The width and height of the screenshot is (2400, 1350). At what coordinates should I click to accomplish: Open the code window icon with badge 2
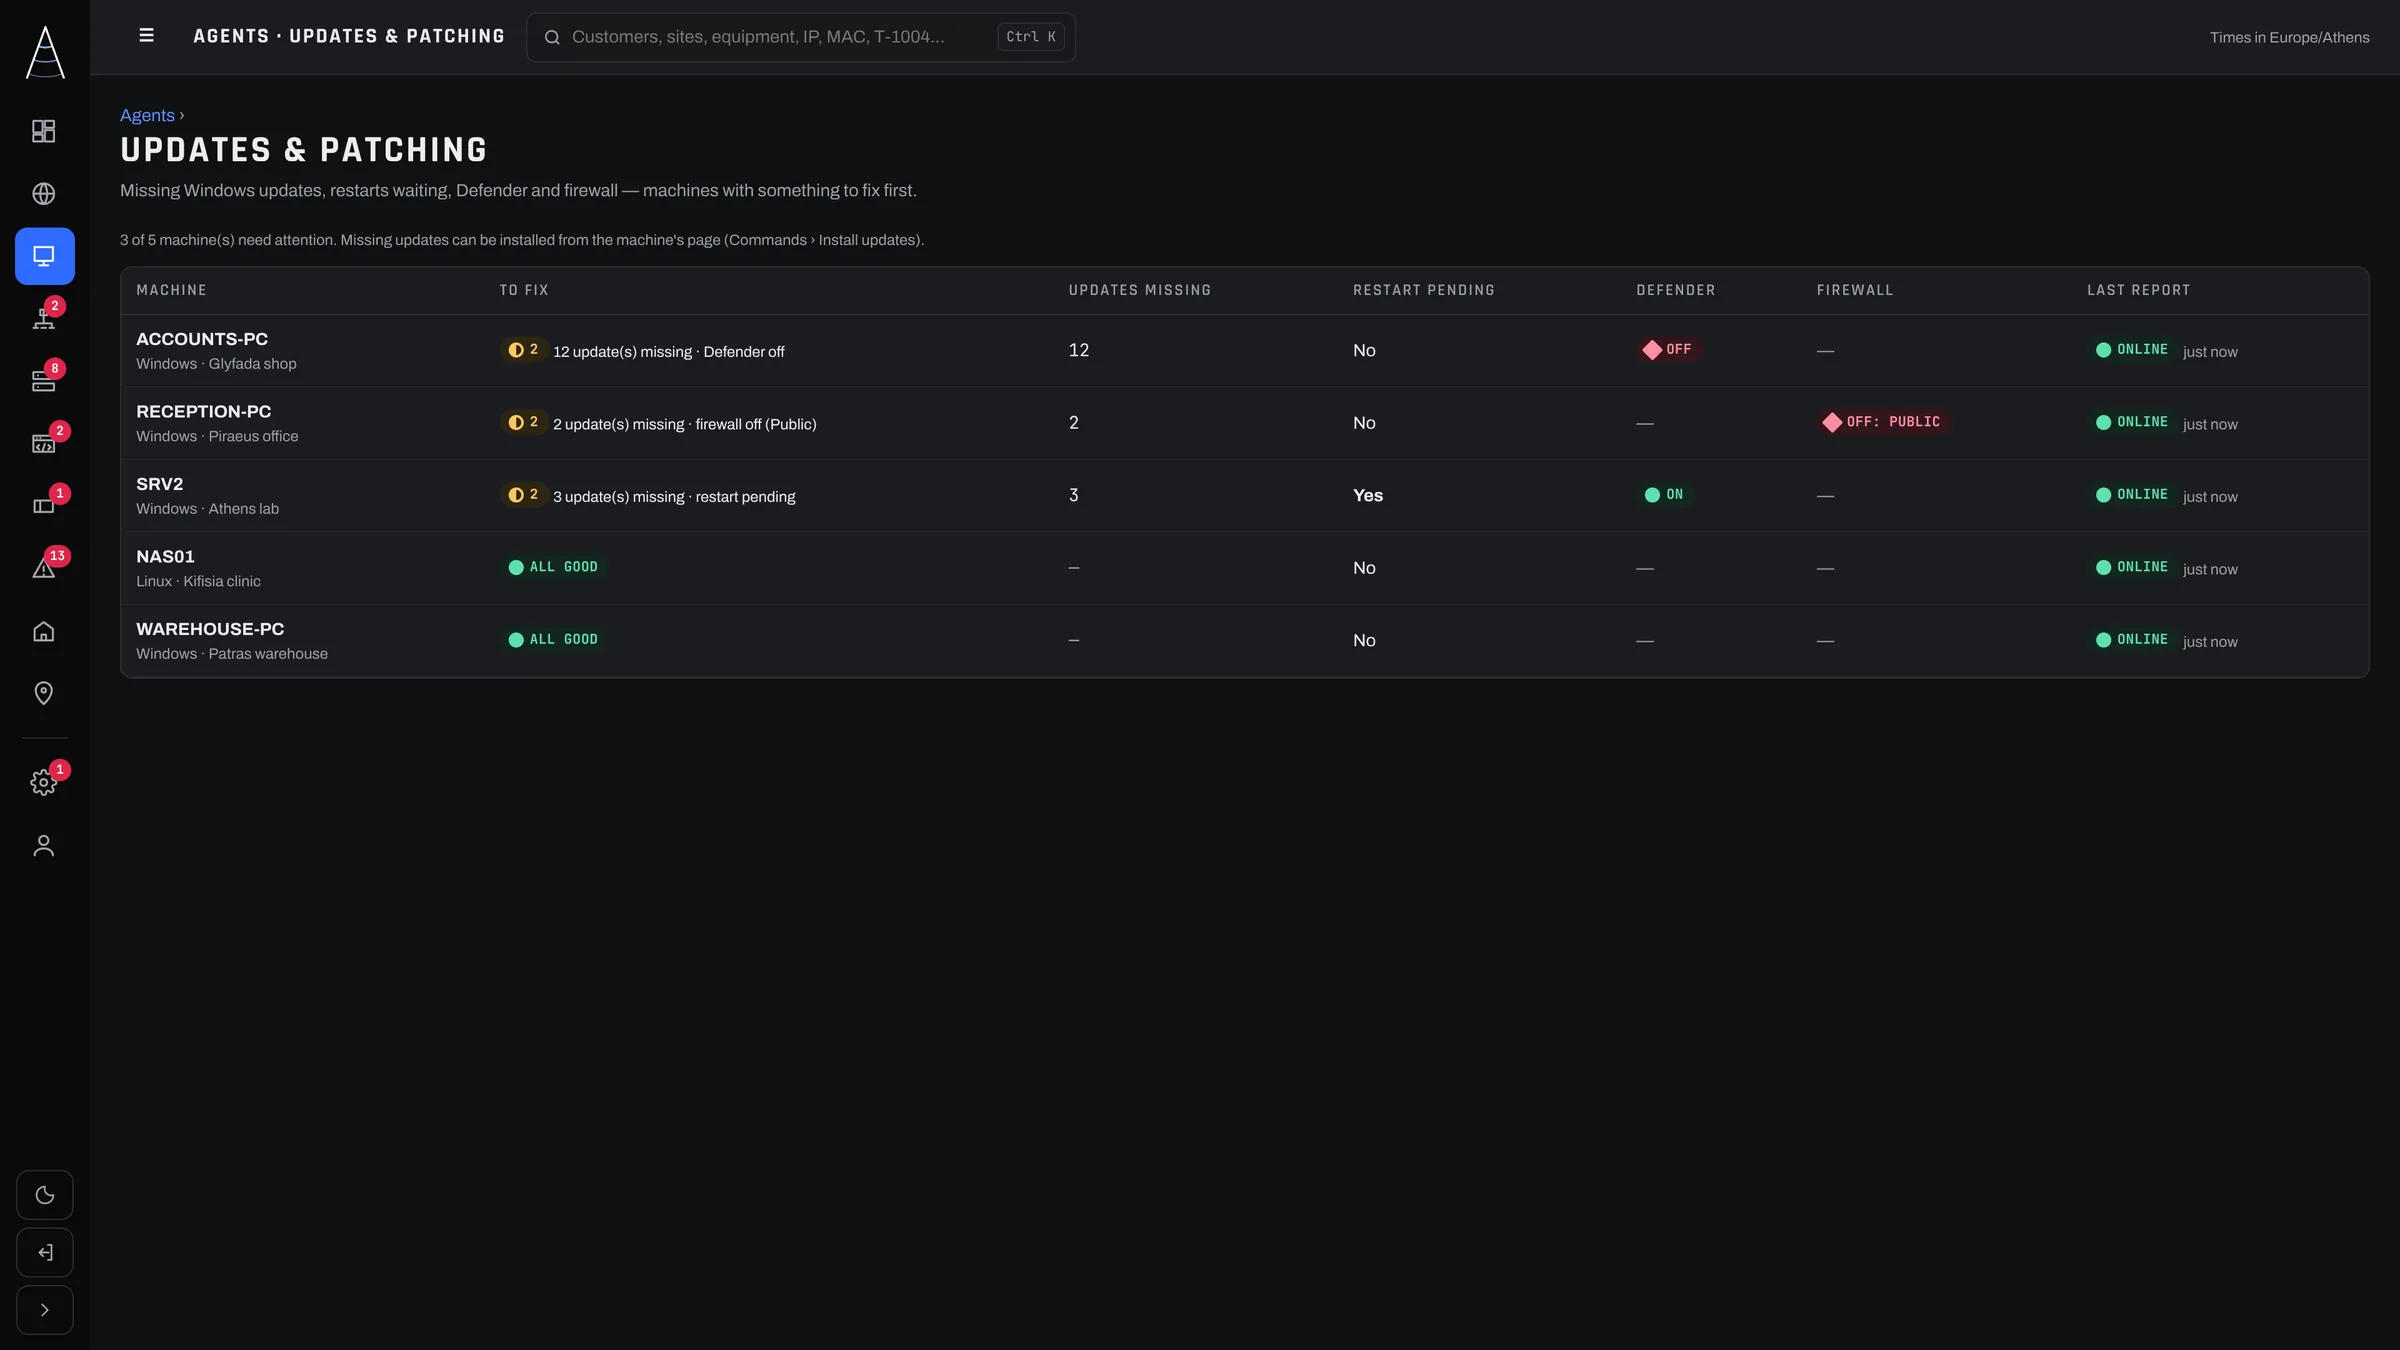(44, 443)
